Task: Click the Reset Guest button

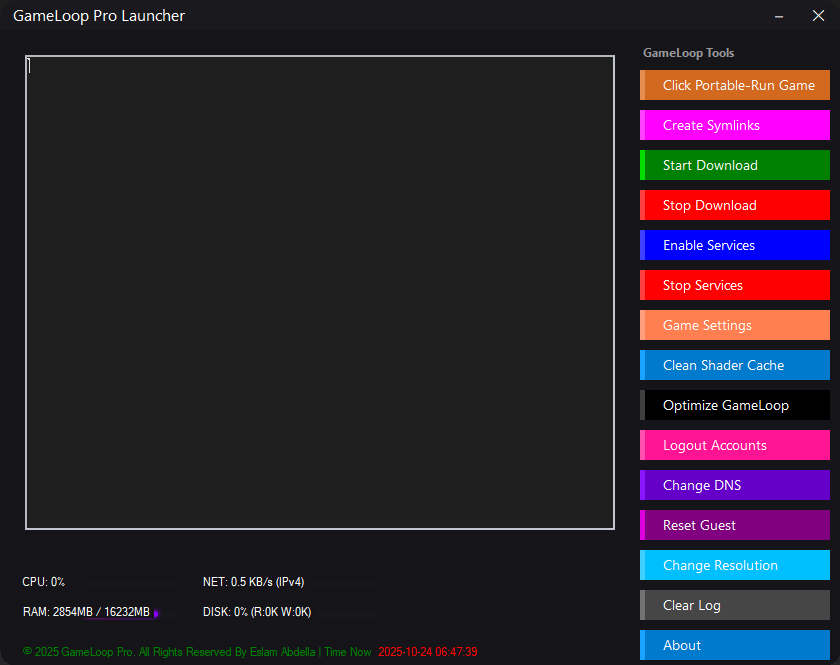Action: 734,525
